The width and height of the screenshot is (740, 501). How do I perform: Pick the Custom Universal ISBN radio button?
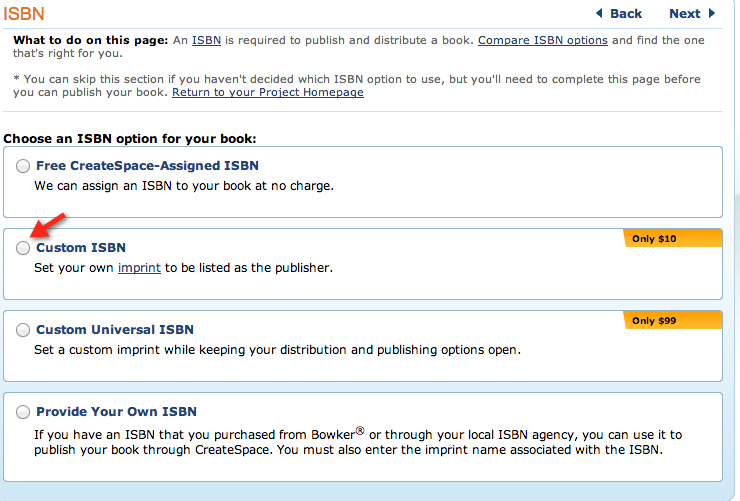pyautogui.click(x=23, y=330)
